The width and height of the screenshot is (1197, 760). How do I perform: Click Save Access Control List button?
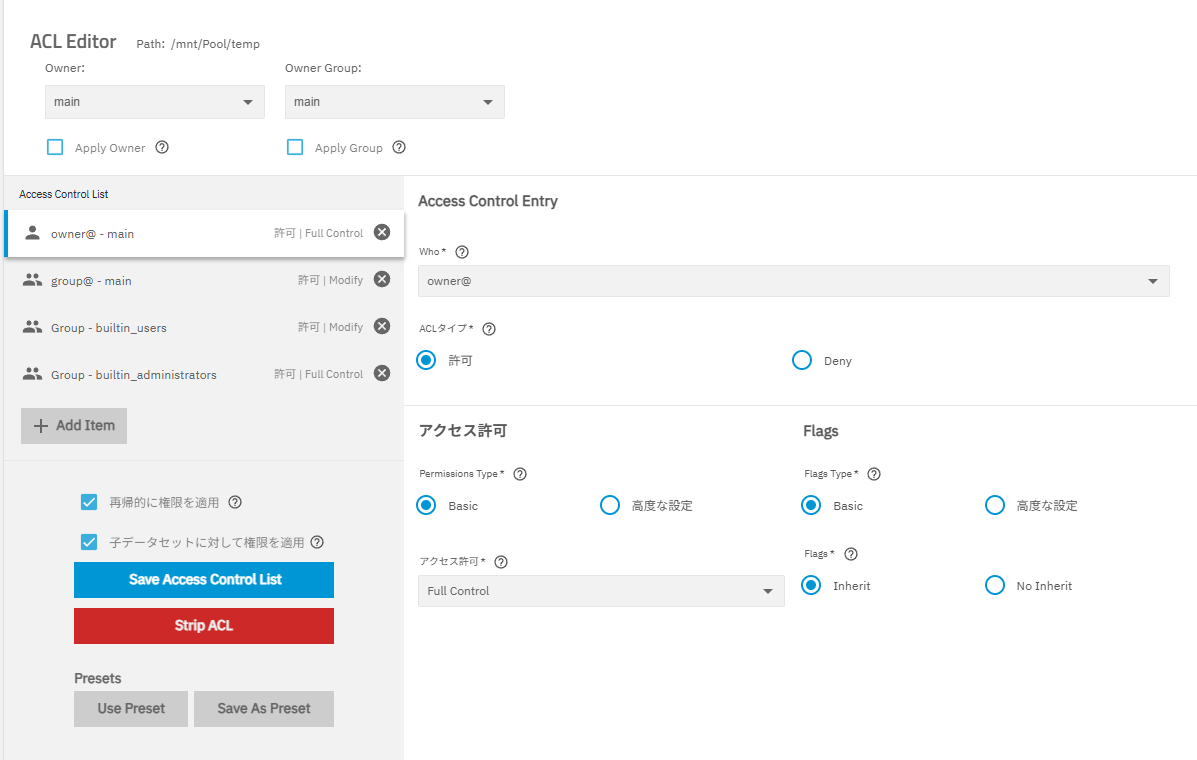(204, 580)
